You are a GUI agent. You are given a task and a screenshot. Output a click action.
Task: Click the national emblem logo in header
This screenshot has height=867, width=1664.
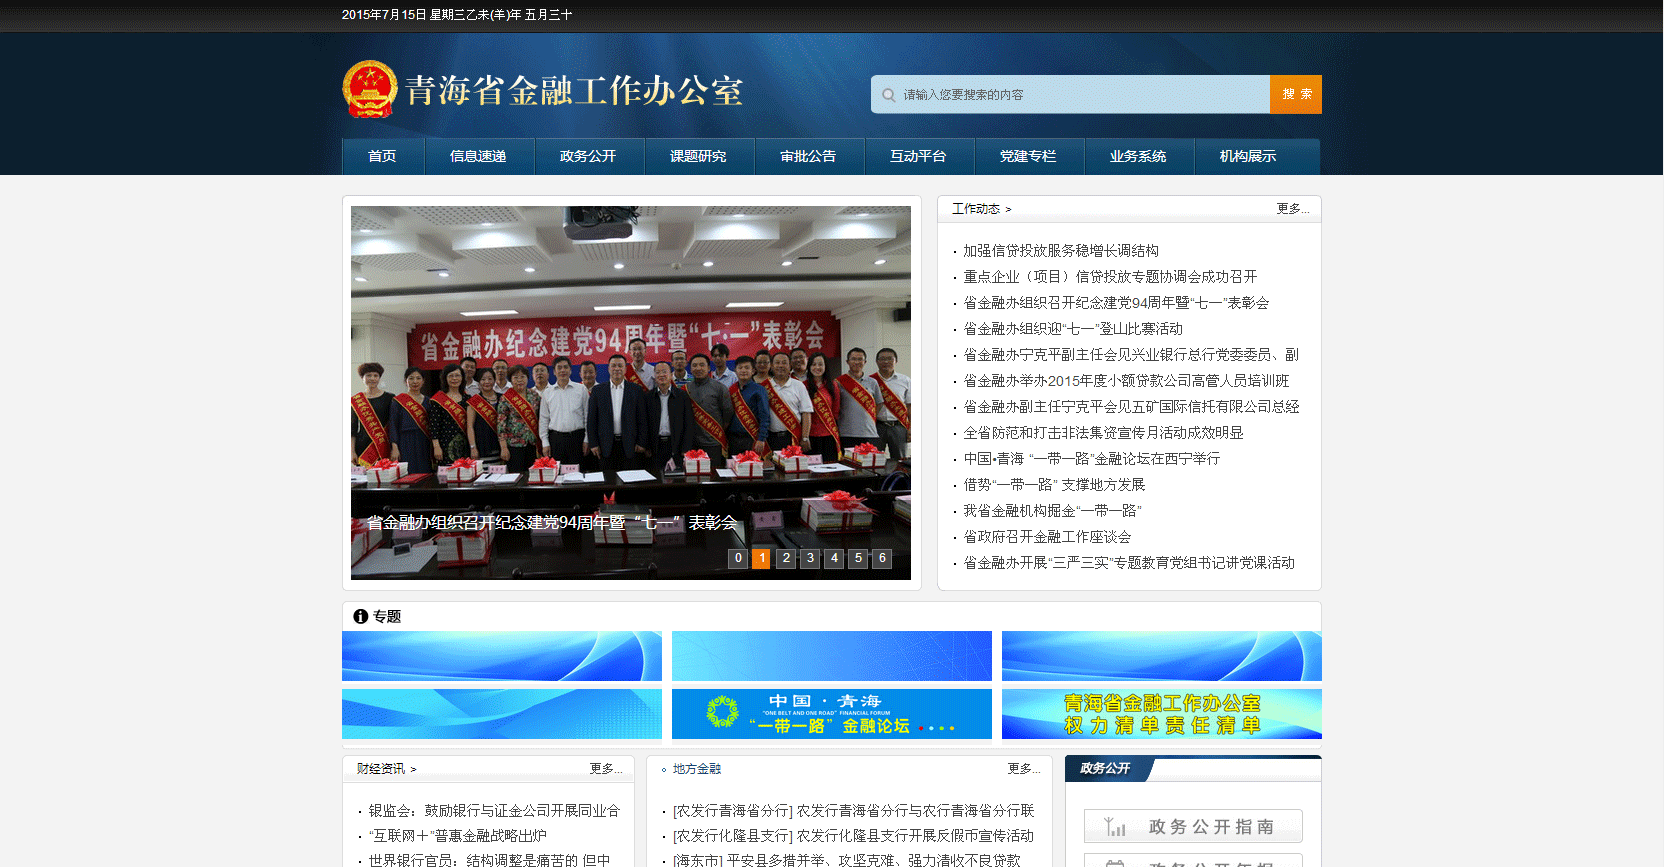pos(370,89)
